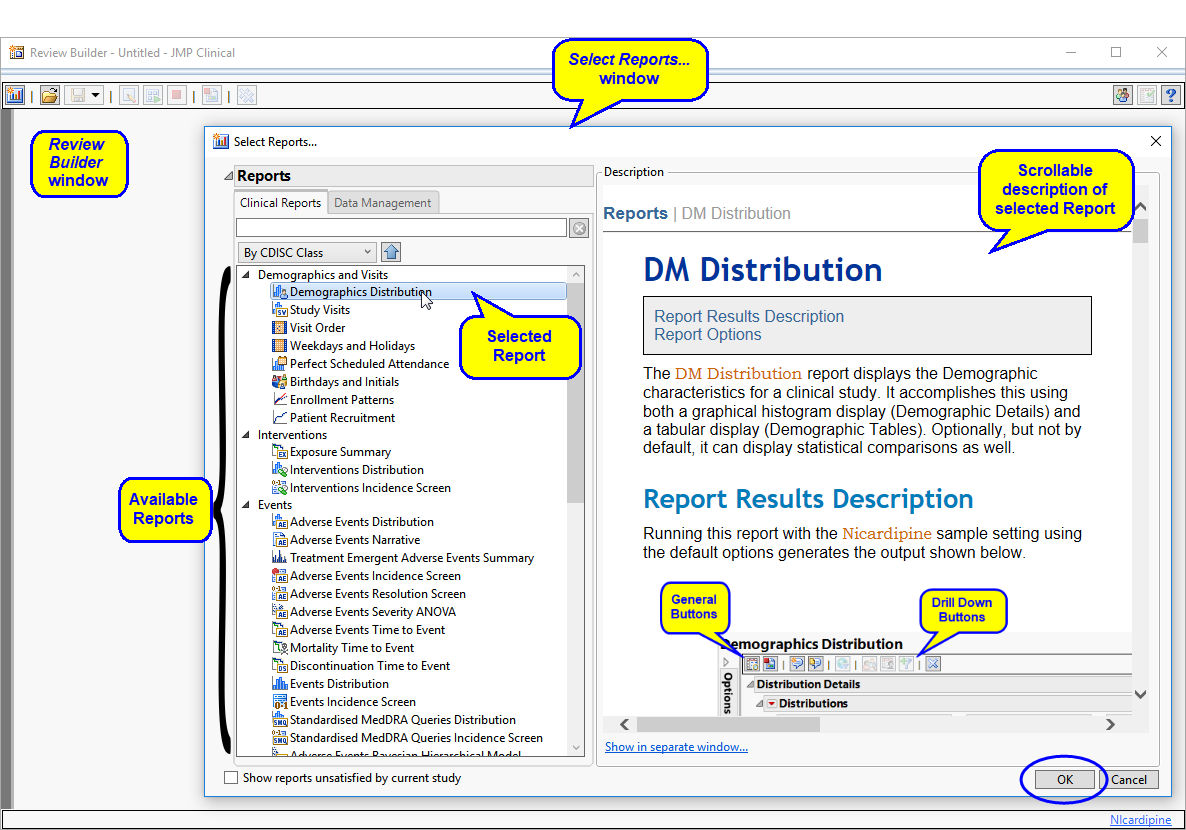Switch to the Clinical Reports tab

(x=280, y=203)
